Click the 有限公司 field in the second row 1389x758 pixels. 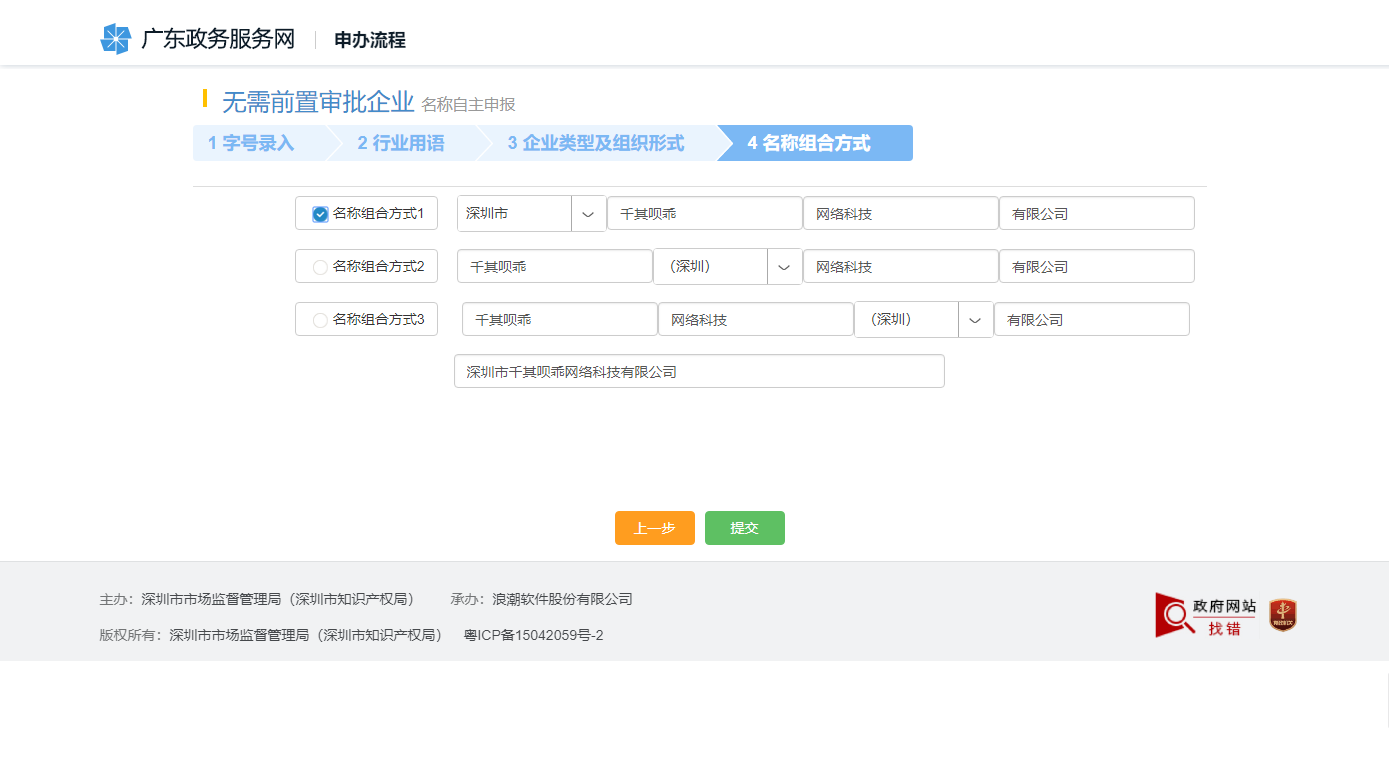(1096, 266)
